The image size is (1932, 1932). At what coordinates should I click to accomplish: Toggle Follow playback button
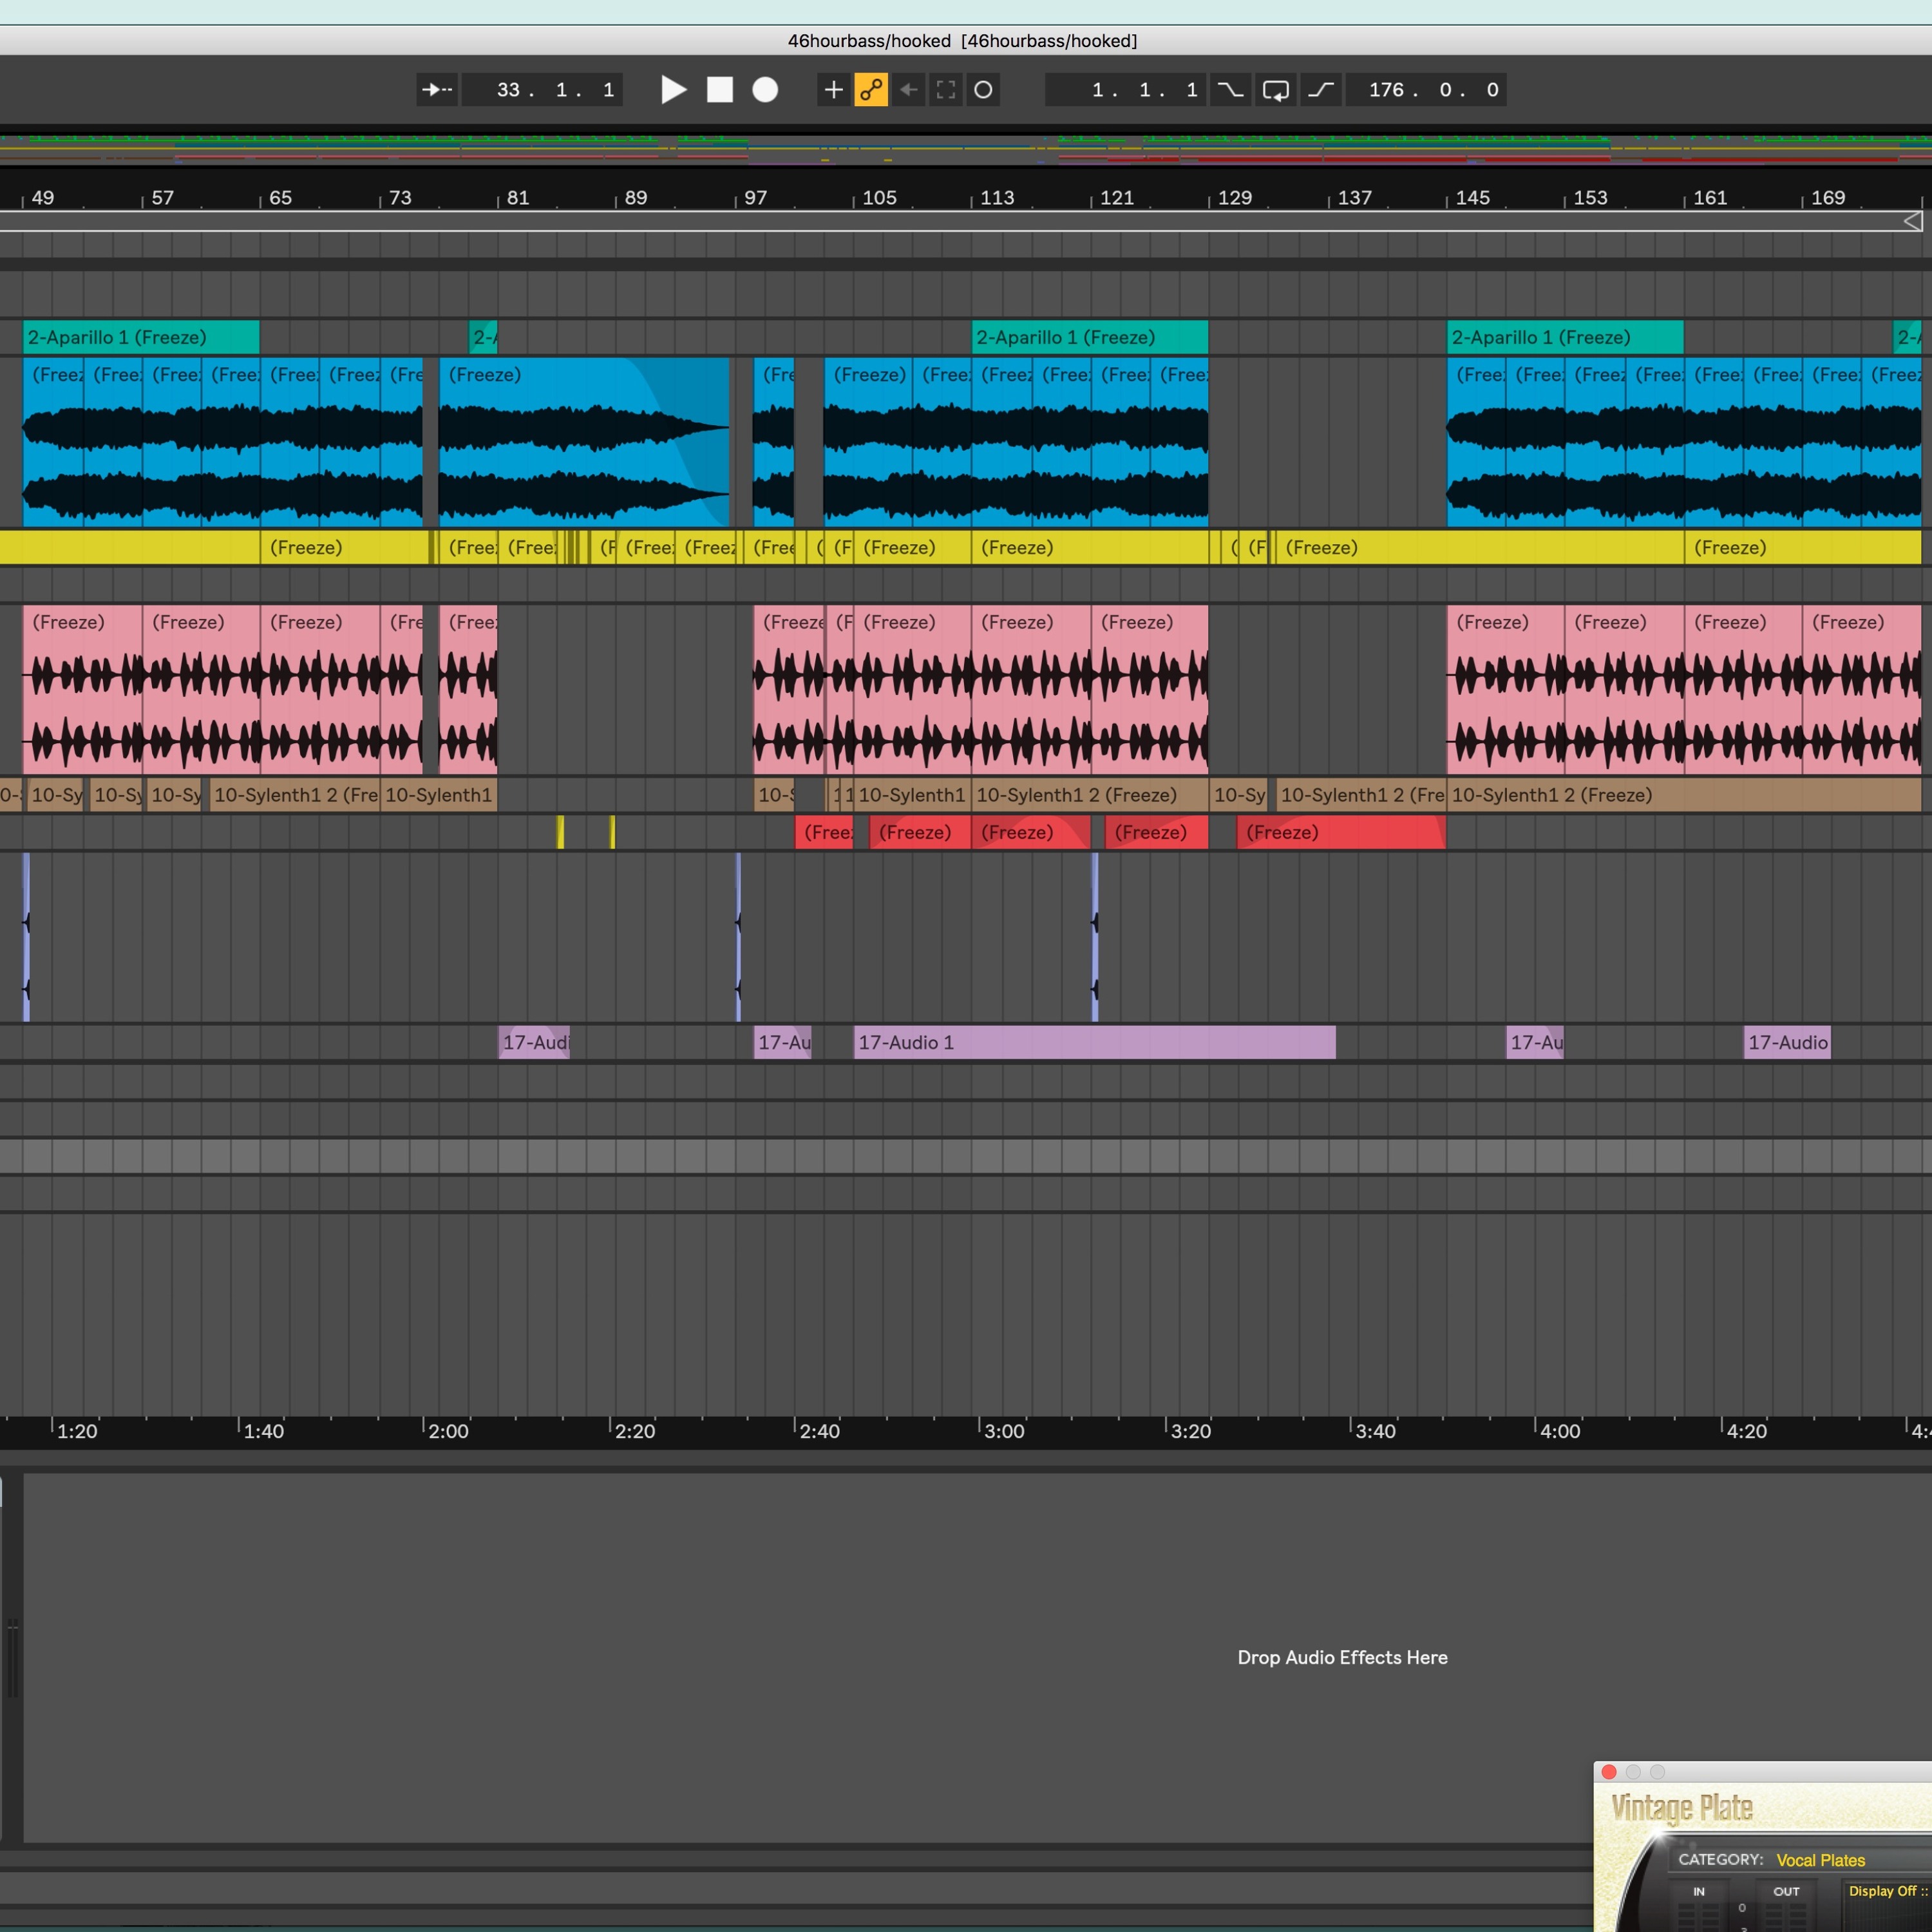[x=437, y=90]
